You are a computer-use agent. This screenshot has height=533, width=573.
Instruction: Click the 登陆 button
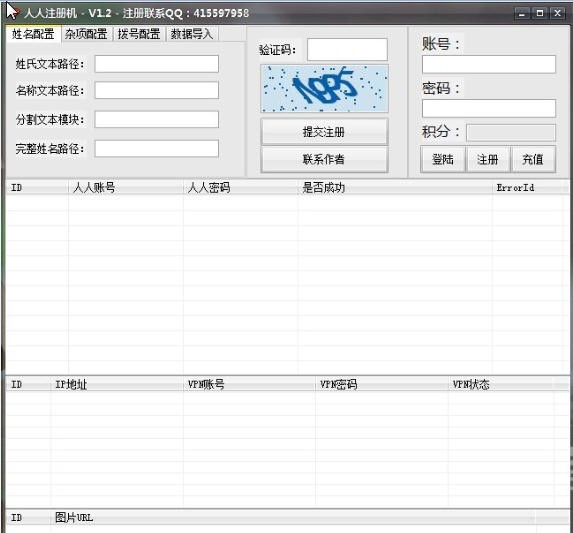point(443,159)
